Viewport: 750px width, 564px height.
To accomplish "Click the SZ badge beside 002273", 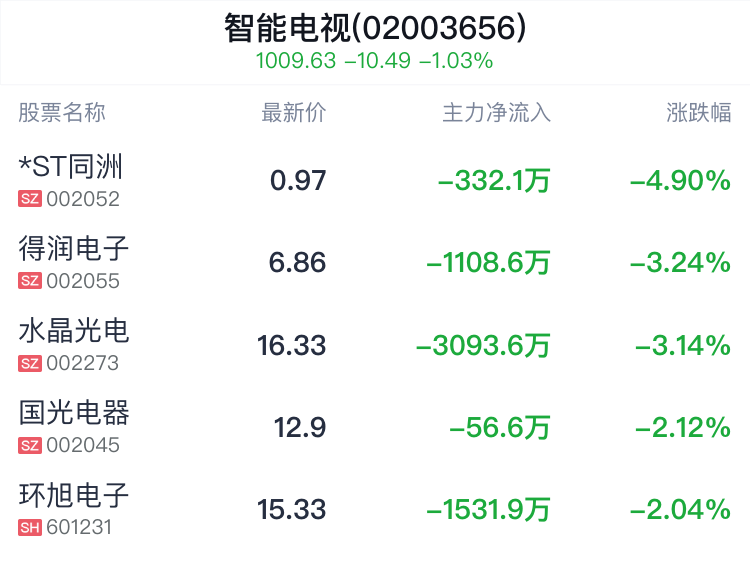I will click(x=30, y=363).
